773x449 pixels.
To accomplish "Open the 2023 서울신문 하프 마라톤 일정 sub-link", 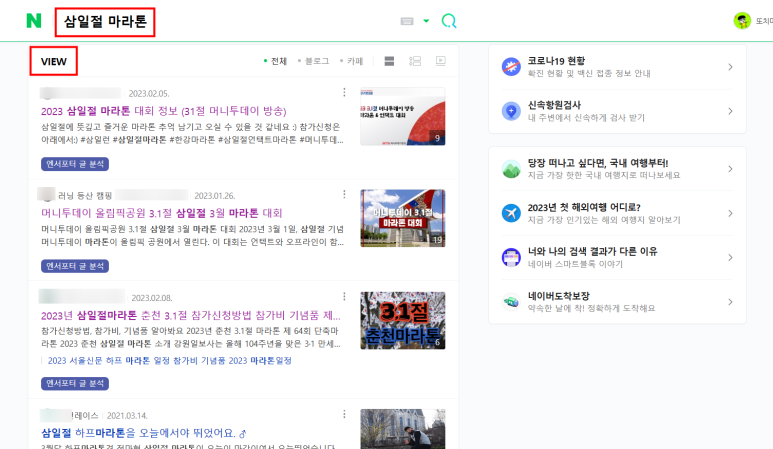I will 170,361.
